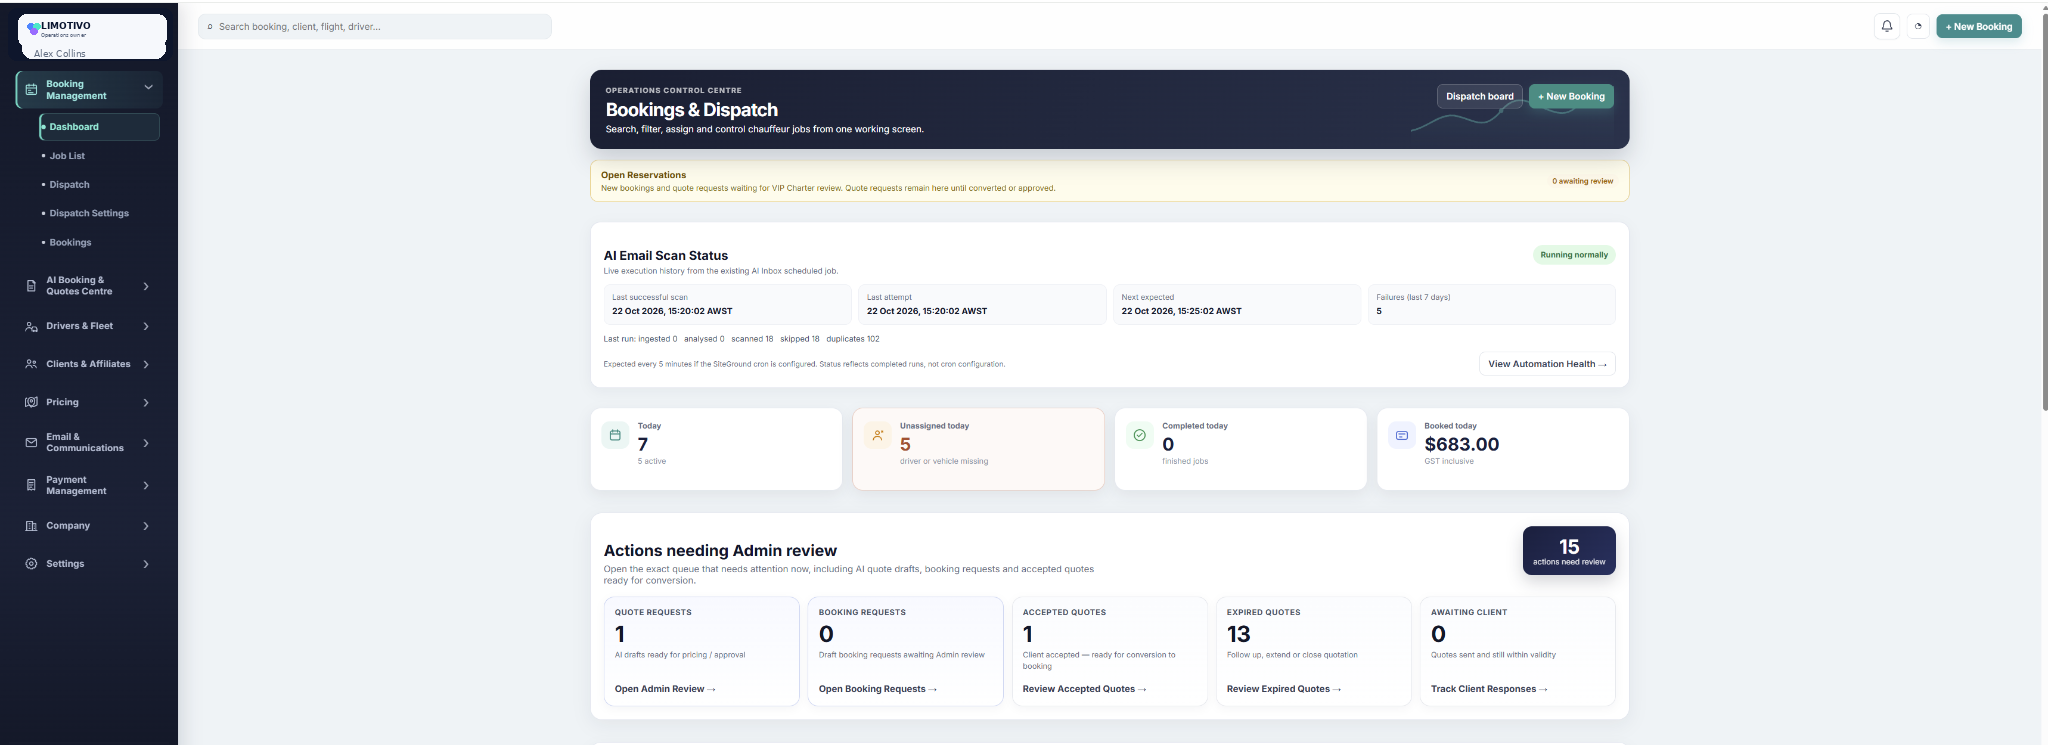Screen dimensions: 2048x745
Task: Expand the Company menu chevron
Action: point(146,526)
